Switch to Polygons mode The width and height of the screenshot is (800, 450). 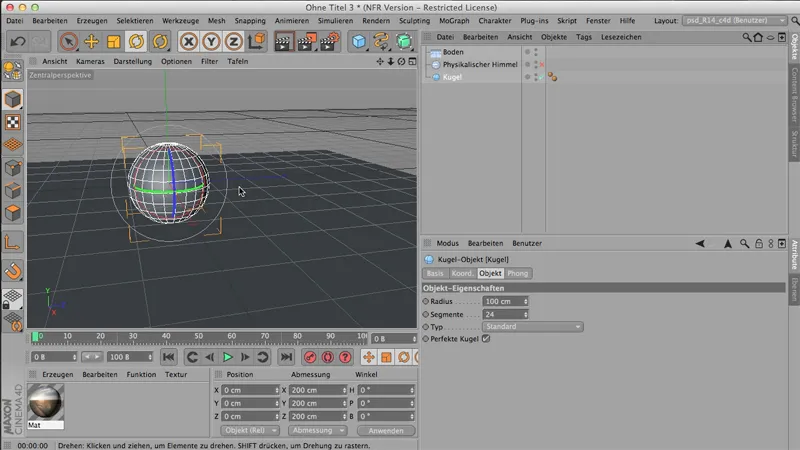(13, 213)
